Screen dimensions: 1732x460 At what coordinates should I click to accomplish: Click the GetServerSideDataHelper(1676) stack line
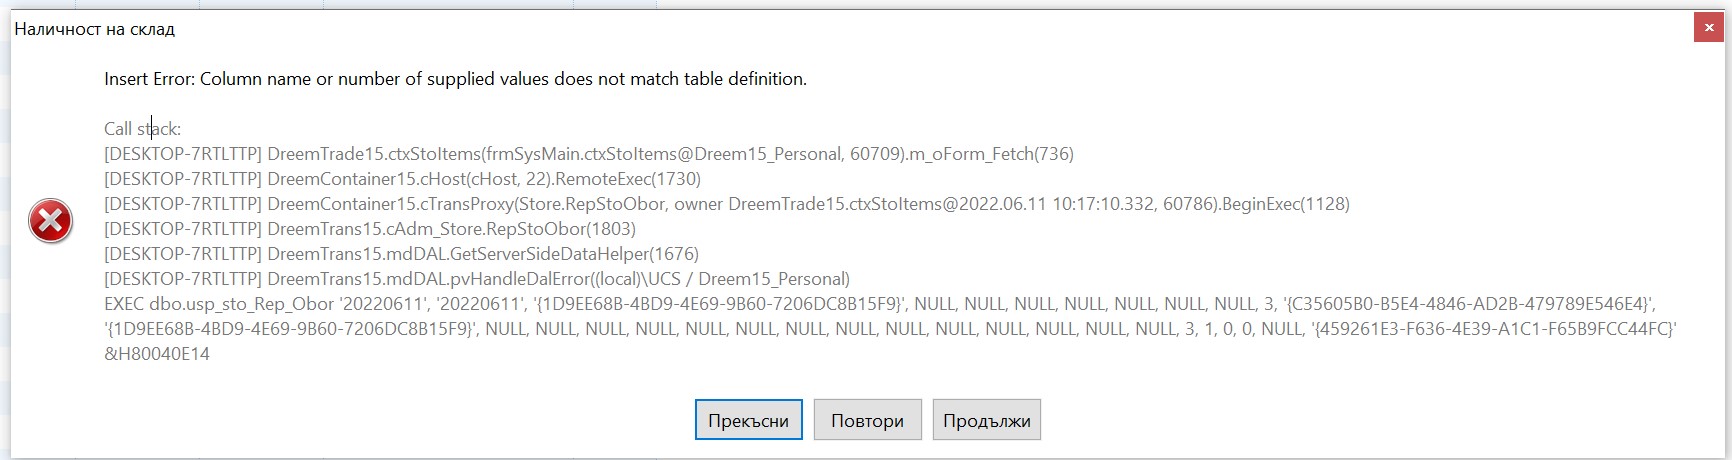[401, 254]
